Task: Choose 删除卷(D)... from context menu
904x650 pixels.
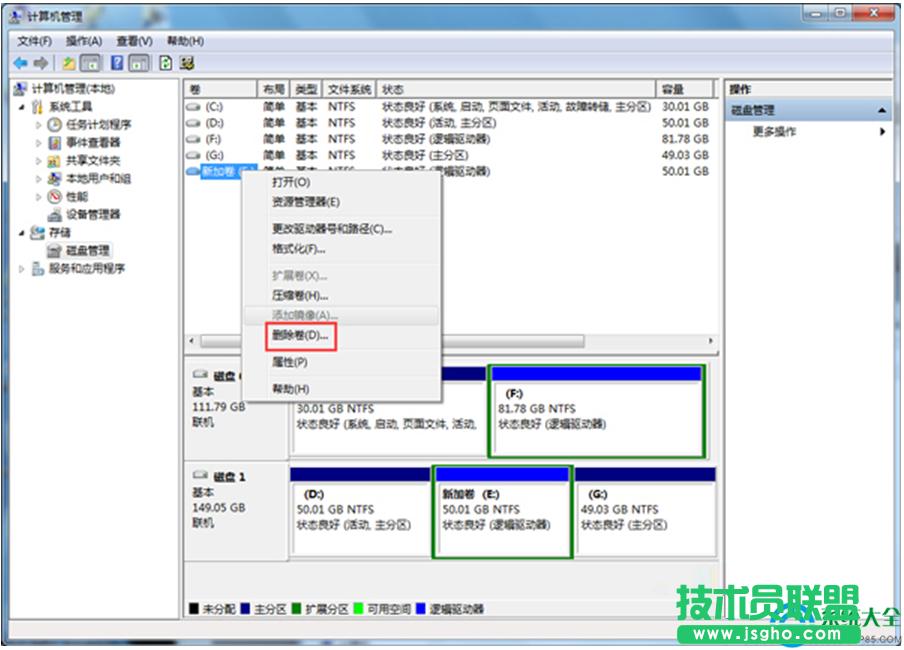Action: pos(341,335)
